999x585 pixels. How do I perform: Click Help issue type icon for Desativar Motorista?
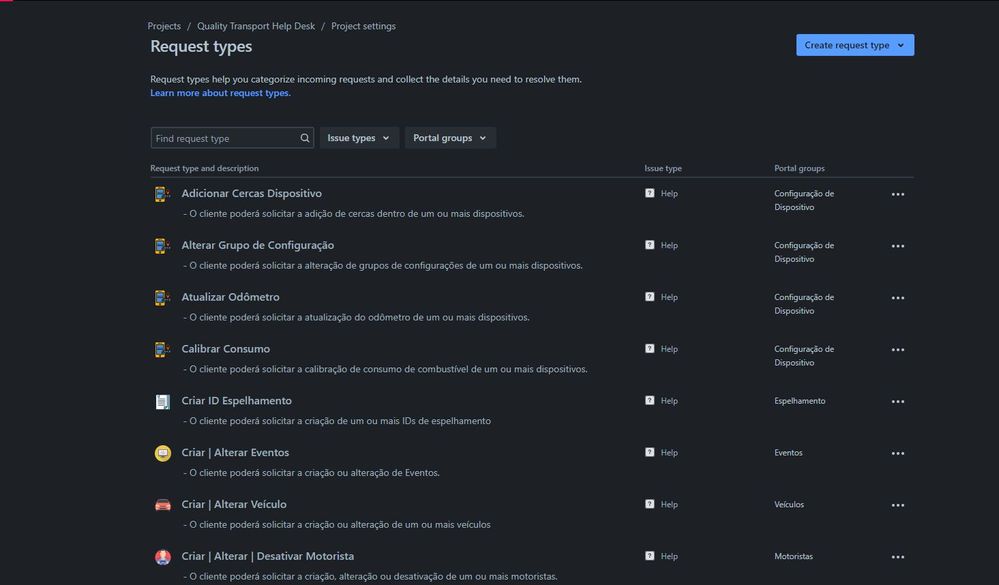pyautogui.click(x=649, y=556)
